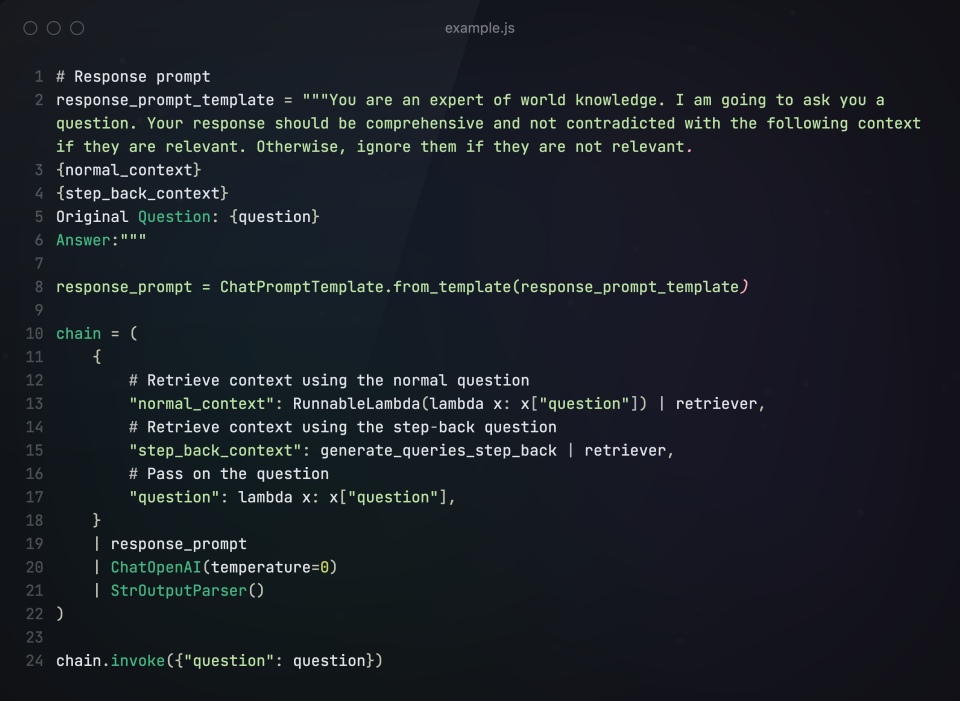
Task: Select the example.js file title
Action: [x=480, y=28]
